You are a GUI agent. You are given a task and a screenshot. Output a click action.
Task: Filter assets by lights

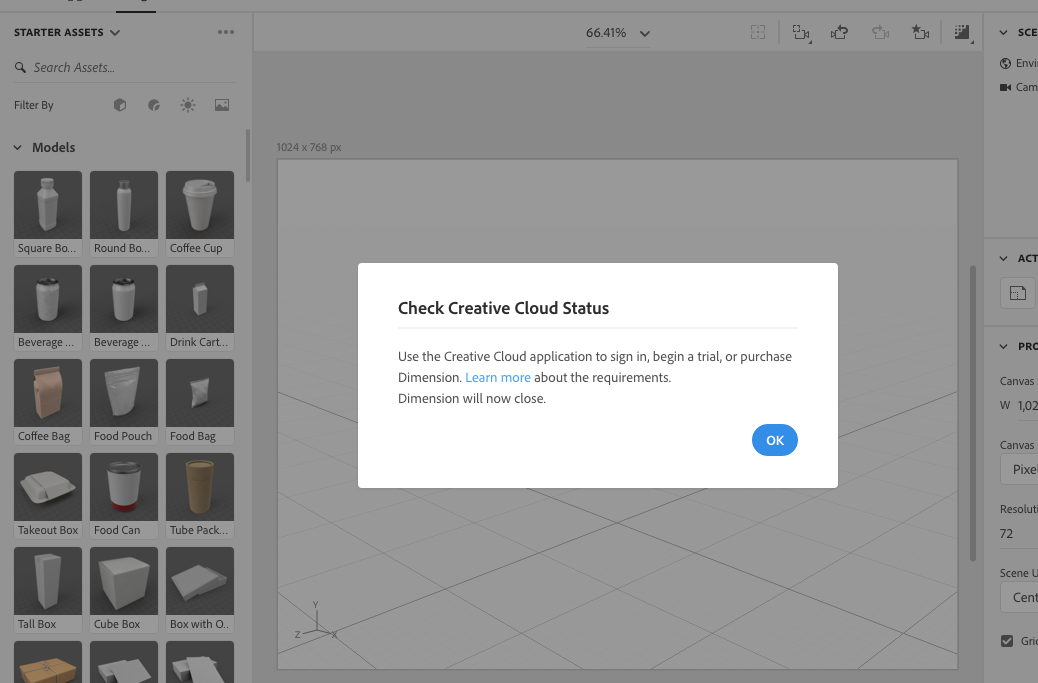pyautogui.click(x=187, y=105)
